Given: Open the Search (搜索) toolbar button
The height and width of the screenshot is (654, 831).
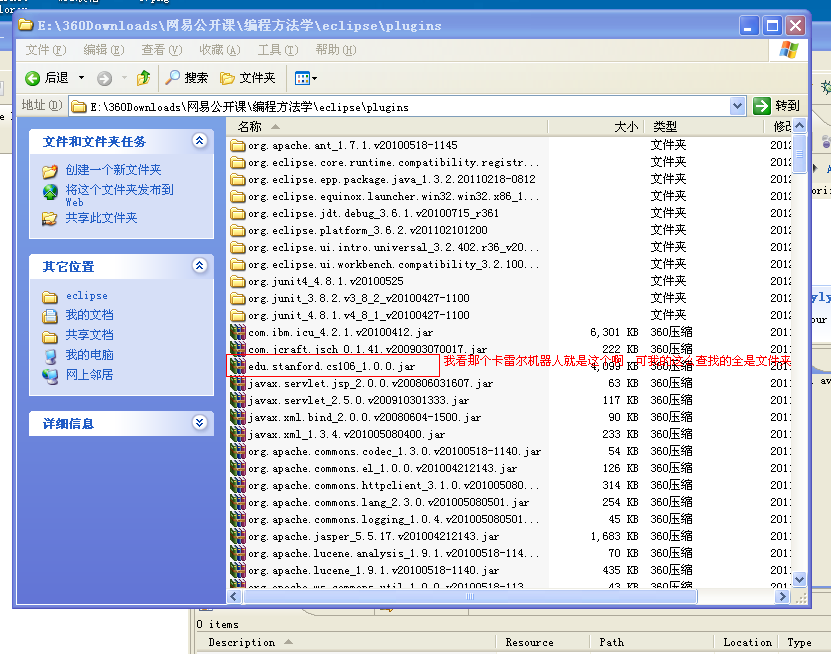Looking at the screenshot, I should tap(187, 78).
